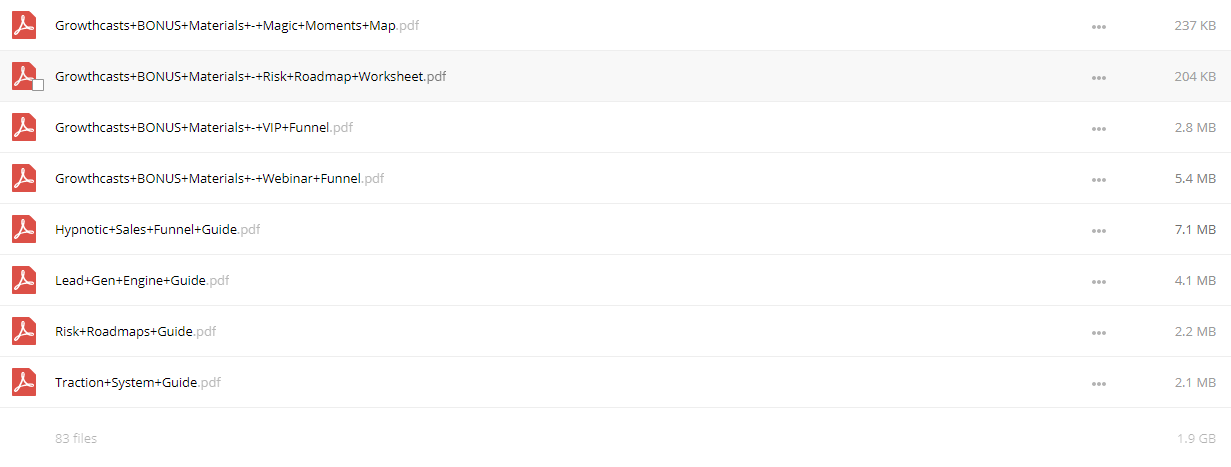Click the PDF icon for Webinar+Funnel file
1231x467 pixels.
pos(24,178)
